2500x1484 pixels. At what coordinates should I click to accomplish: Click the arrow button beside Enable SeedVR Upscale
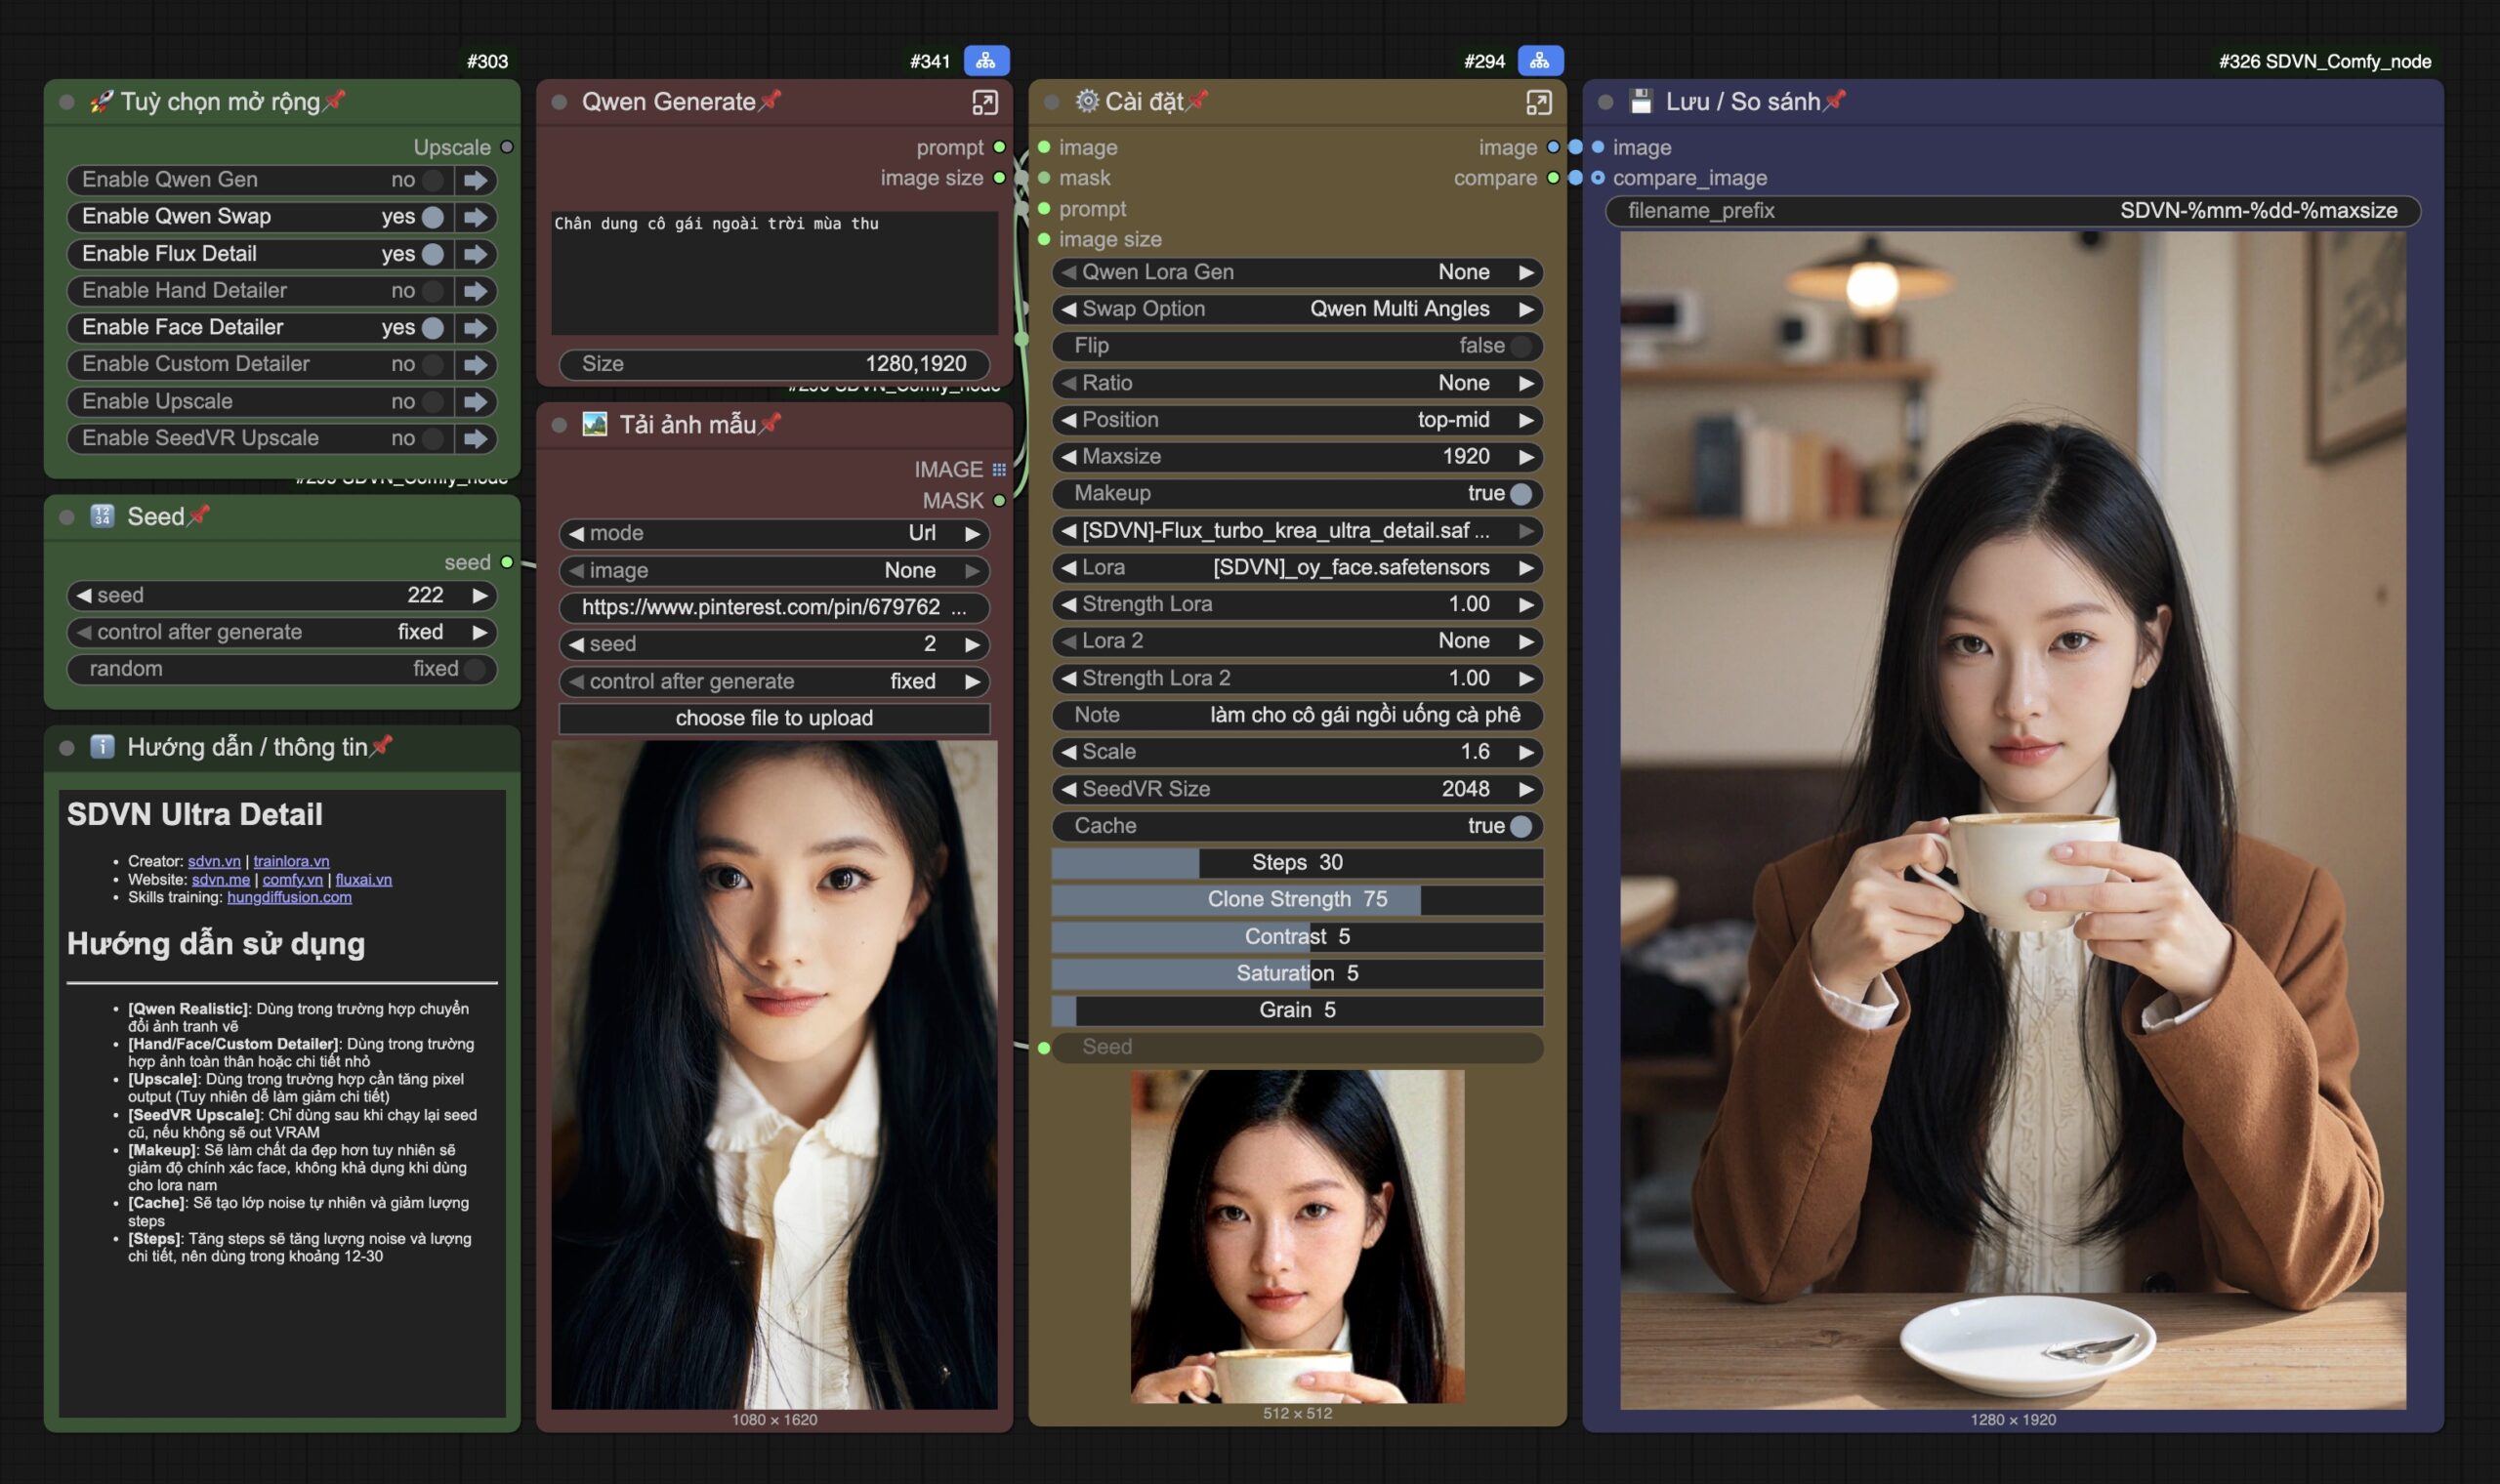tap(476, 438)
